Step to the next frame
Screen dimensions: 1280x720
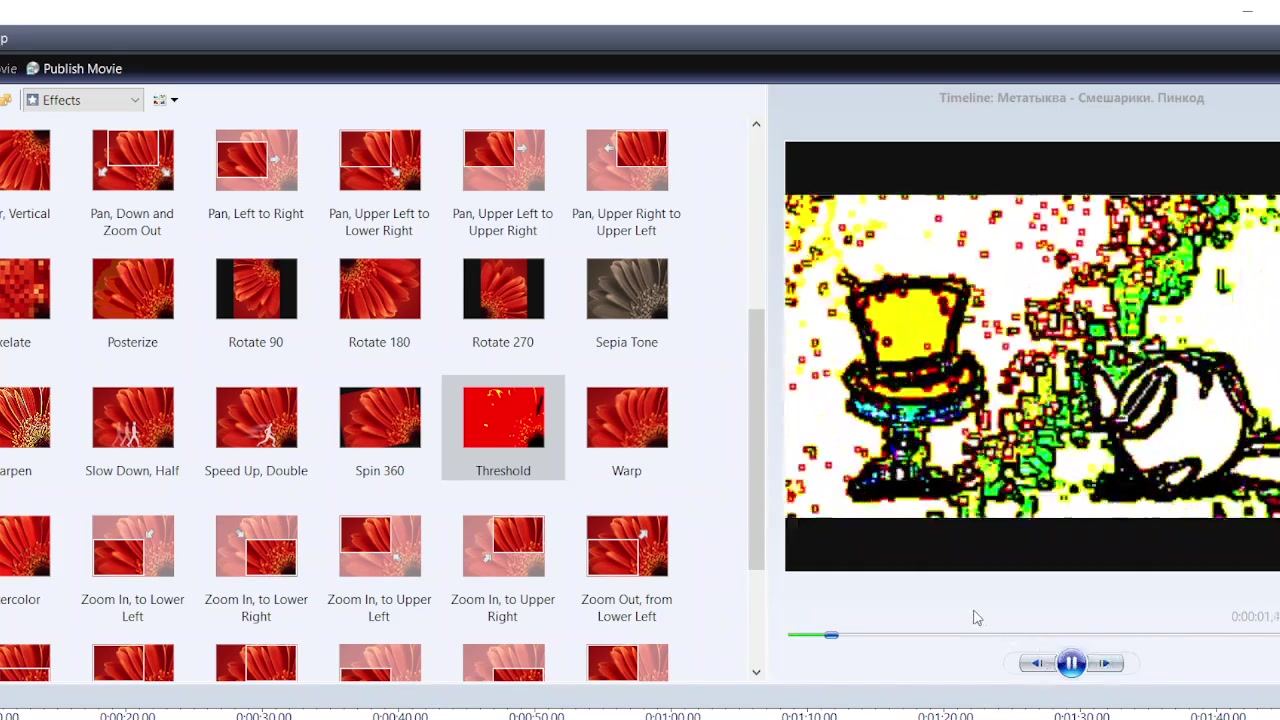(1106, 663)
